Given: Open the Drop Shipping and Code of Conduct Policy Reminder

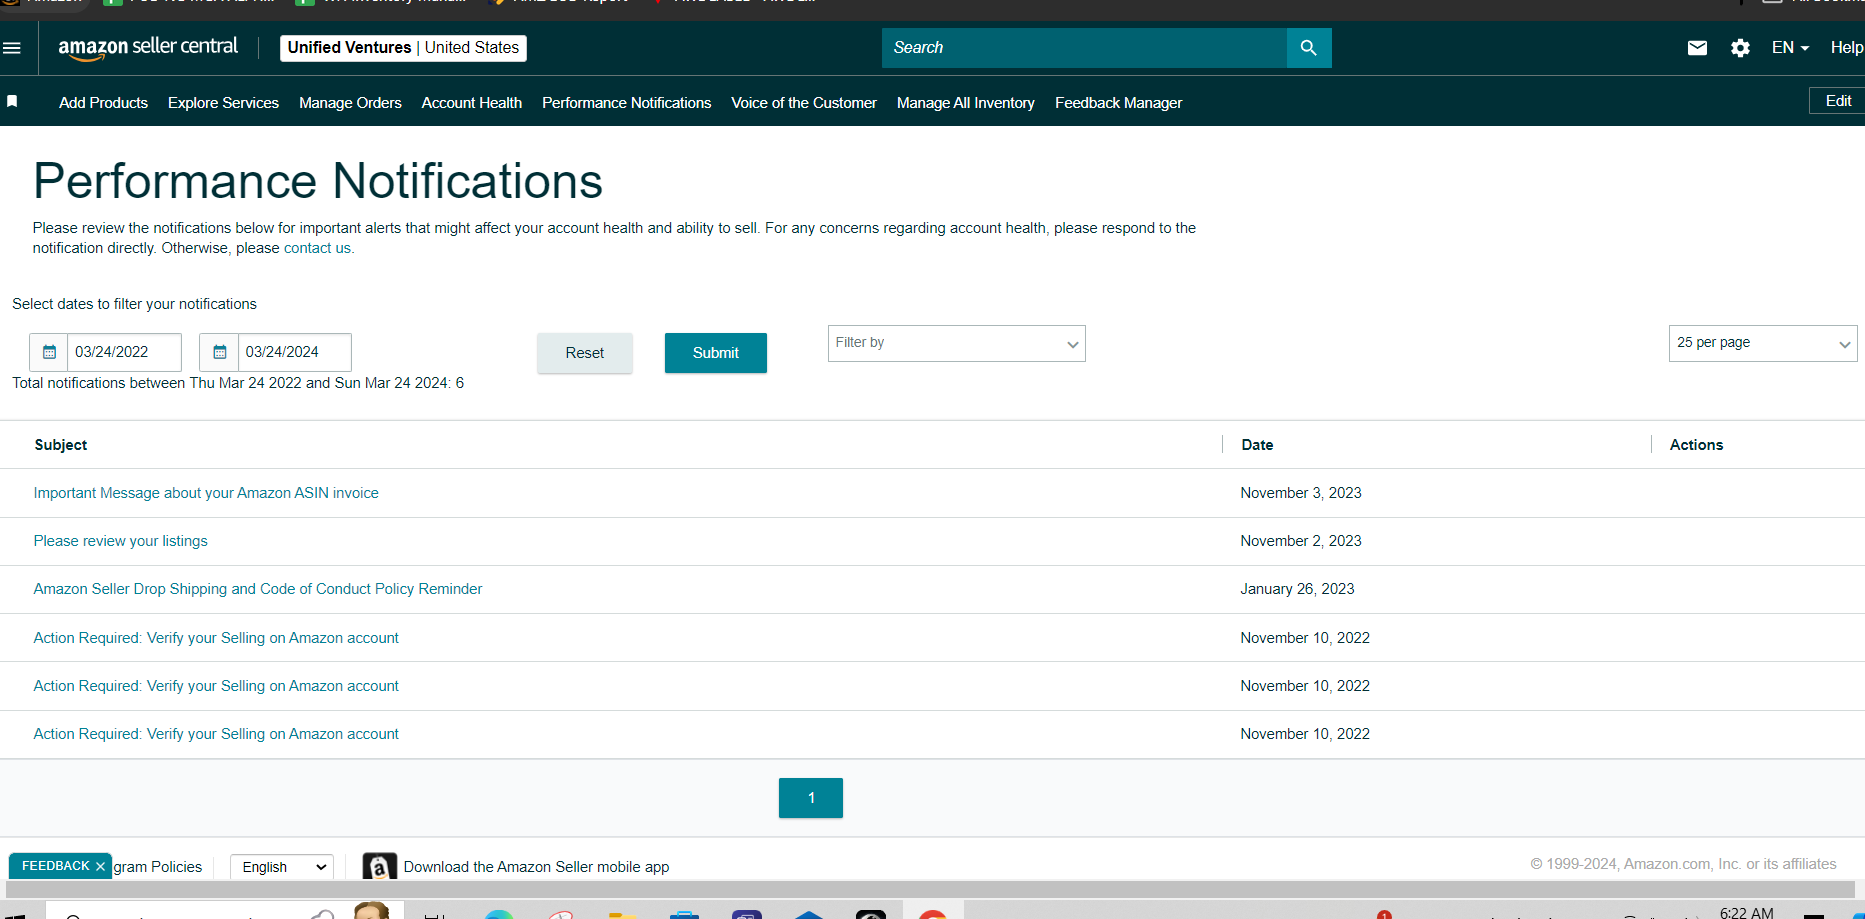Looking at the screenshot, I should (x=258, y=589).
